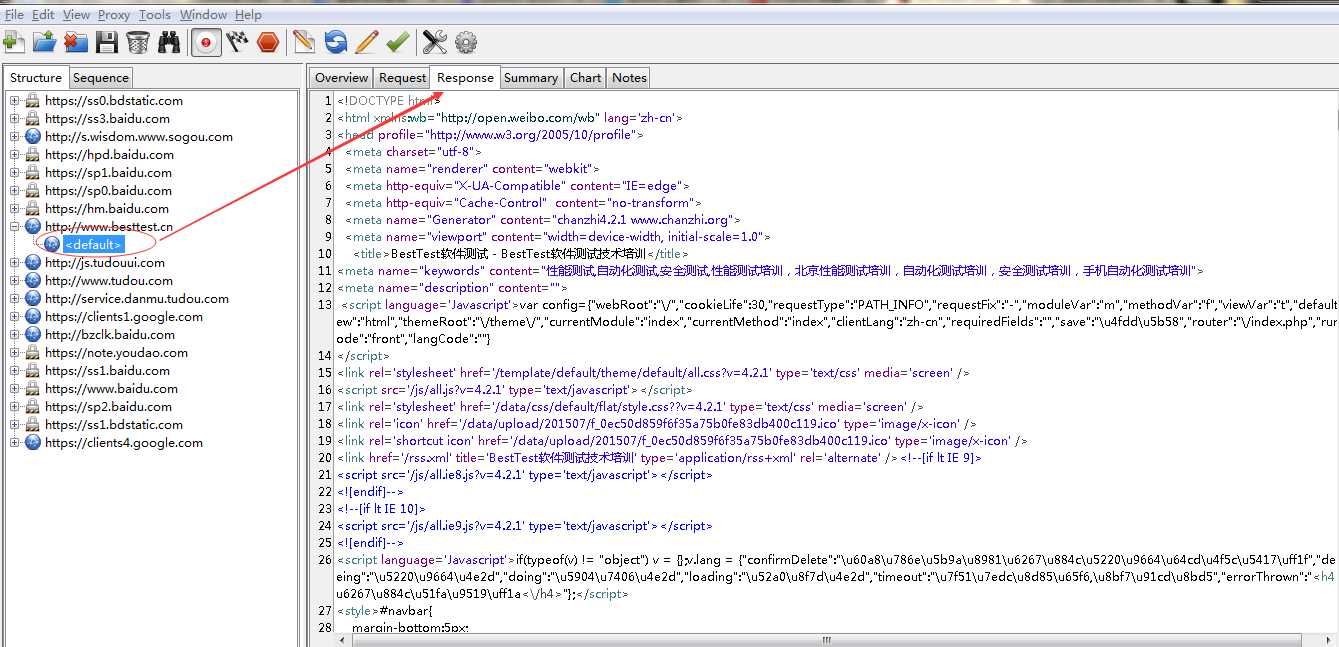Open the Tools menu
Screen dimensions: 1339x647
(155, 15)
